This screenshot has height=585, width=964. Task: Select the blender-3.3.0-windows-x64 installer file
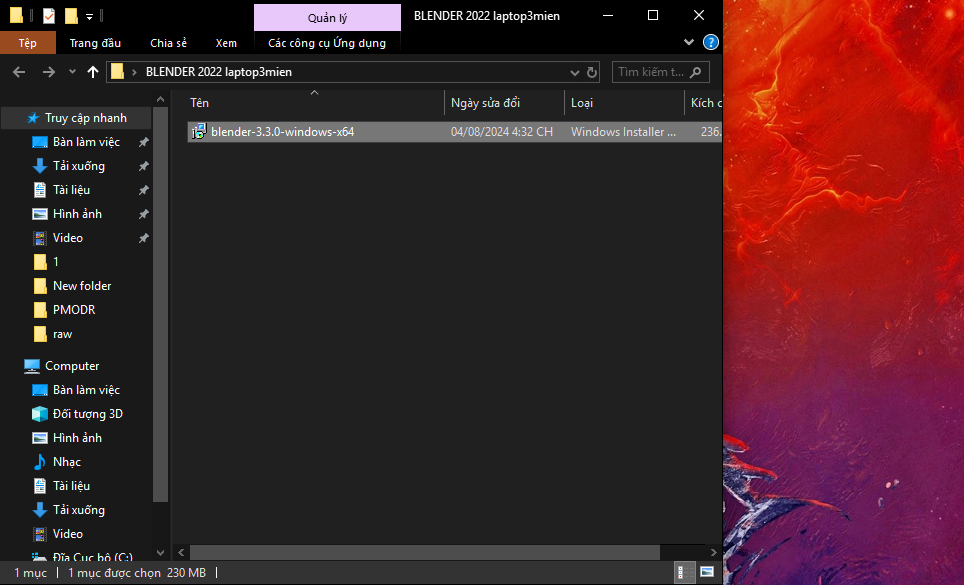[x=282, y=132]
